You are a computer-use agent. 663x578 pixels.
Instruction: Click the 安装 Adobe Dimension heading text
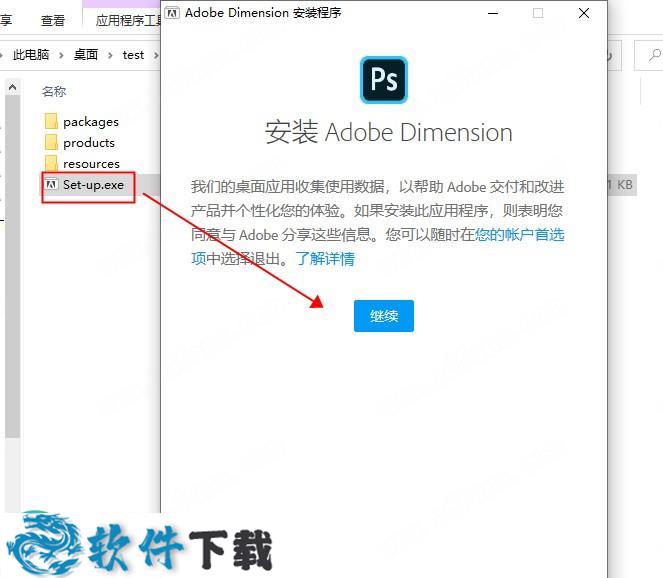tap(389, 132)
